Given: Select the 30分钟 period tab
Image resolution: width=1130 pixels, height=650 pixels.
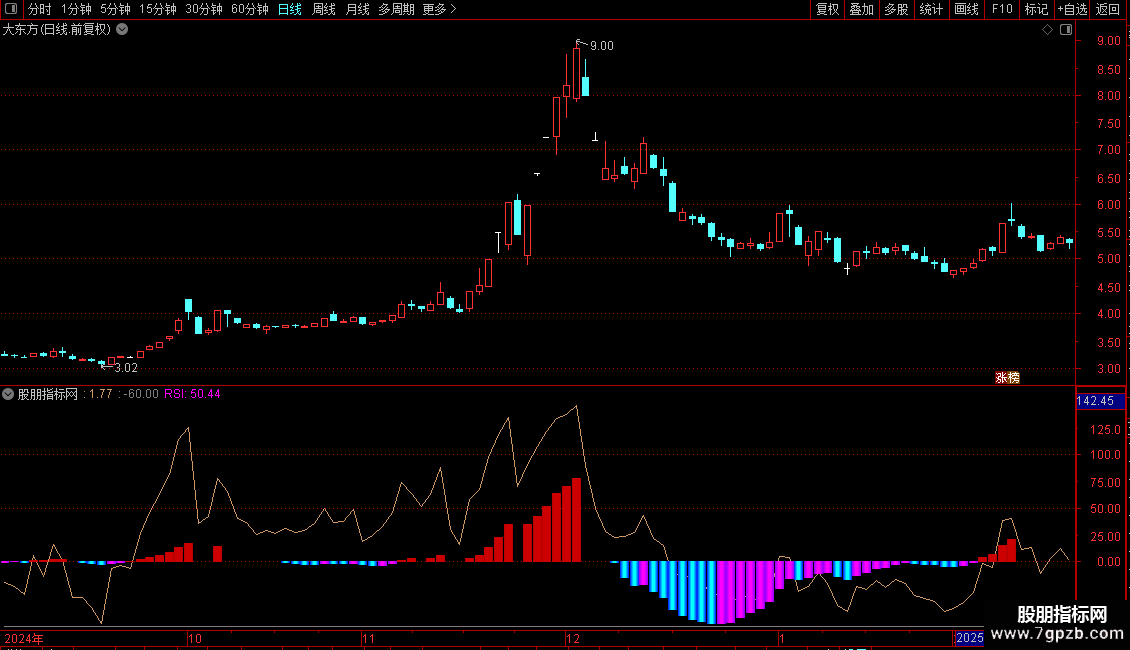Looking at the screenshot, I should click(x=204, y=9).
